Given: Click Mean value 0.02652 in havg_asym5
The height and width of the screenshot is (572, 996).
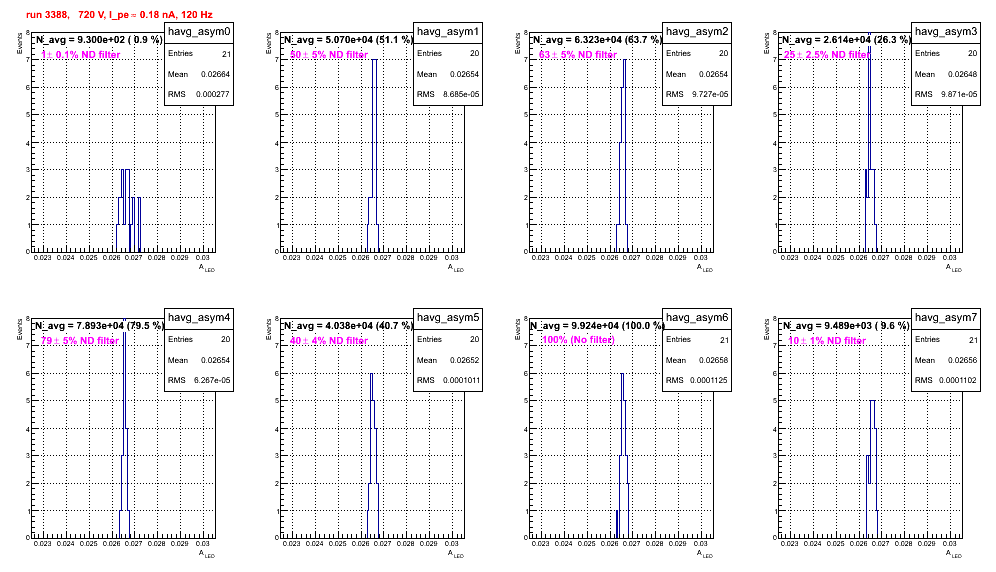Looking at the screenshot, I should point(465,360).
